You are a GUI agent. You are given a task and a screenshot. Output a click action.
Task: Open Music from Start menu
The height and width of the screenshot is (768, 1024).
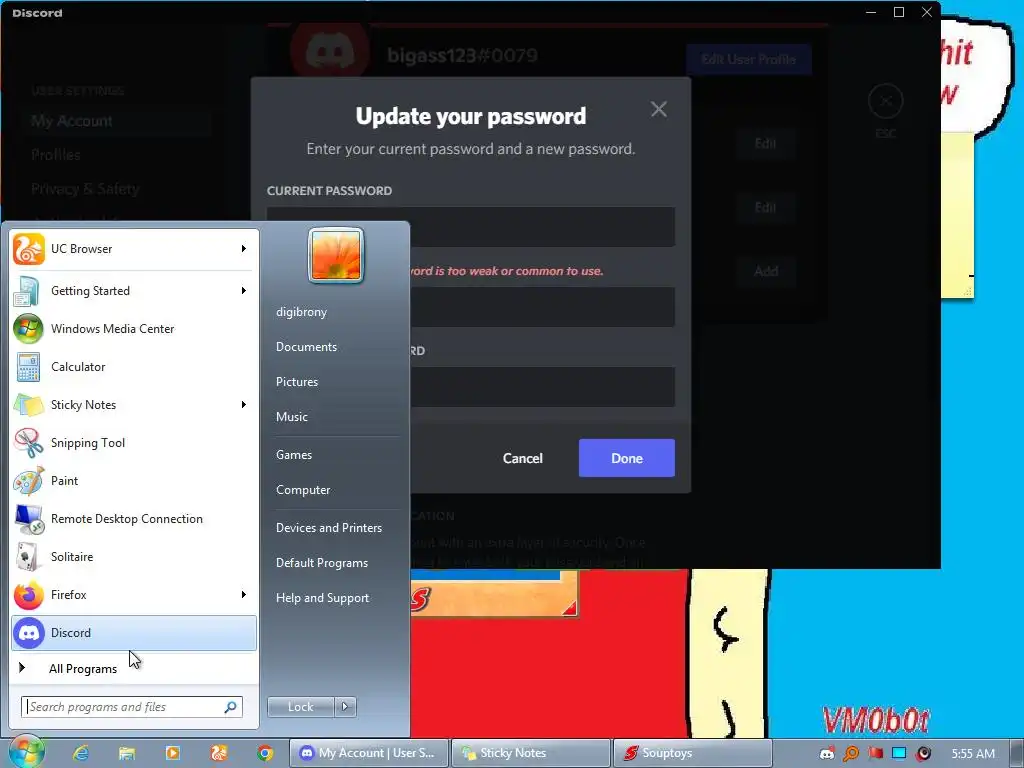(x=291, y=417)
